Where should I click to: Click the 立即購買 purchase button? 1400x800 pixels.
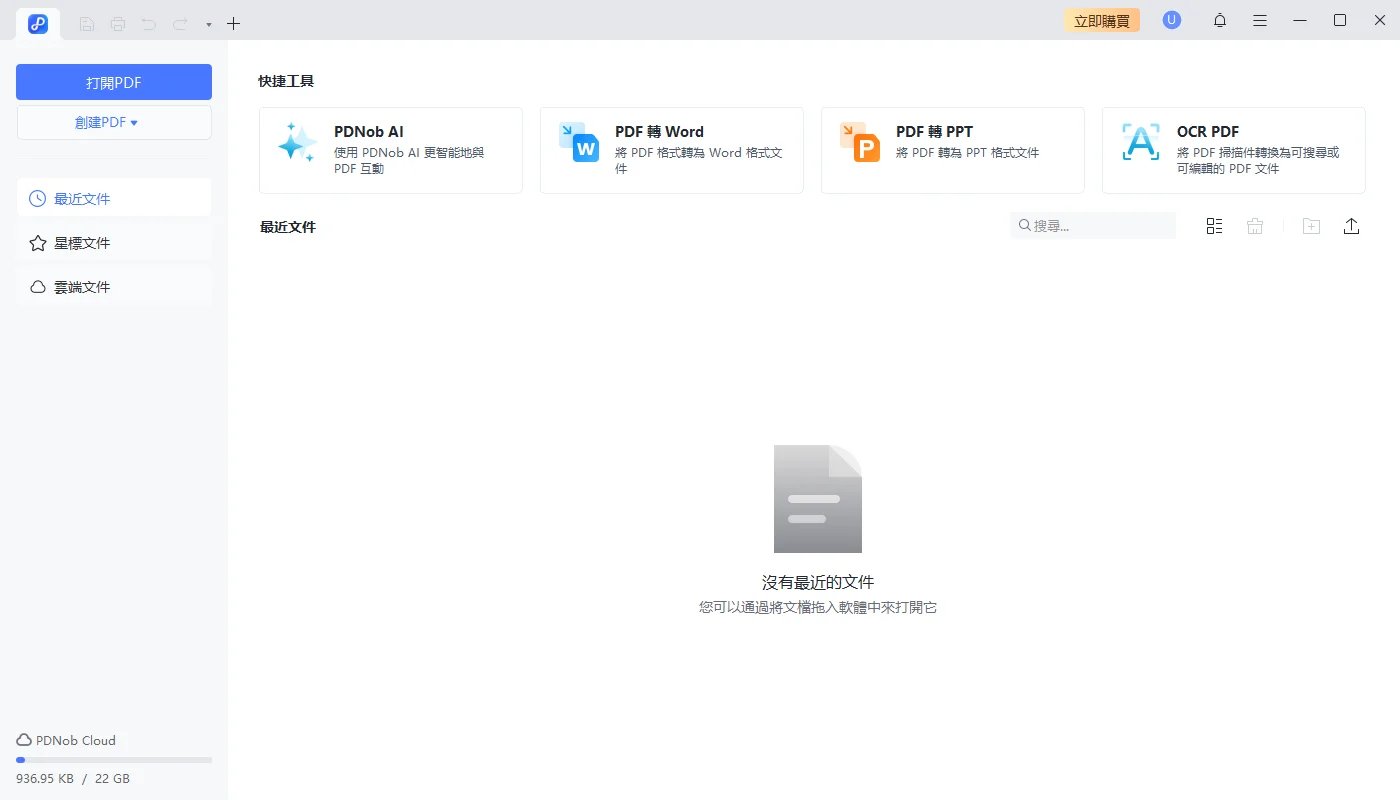[1101, 19]
